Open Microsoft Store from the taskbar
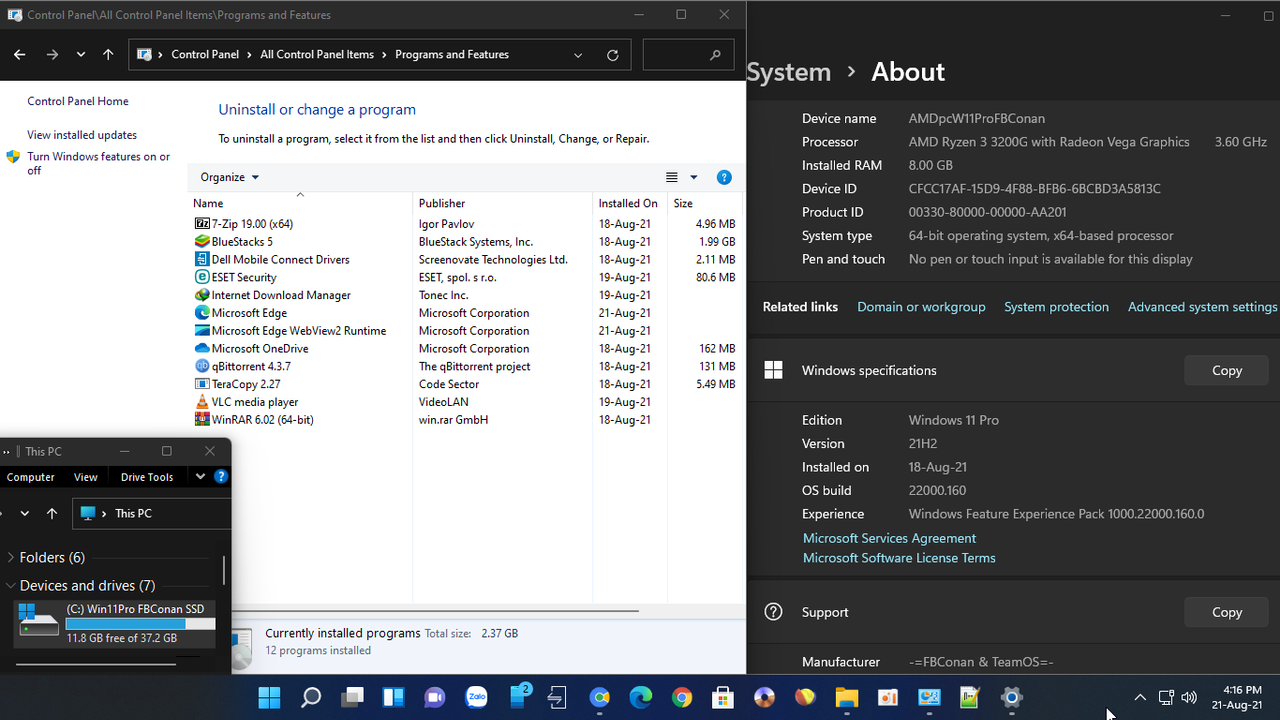Viewport: 1280px width, 720px height. [723, 697]
